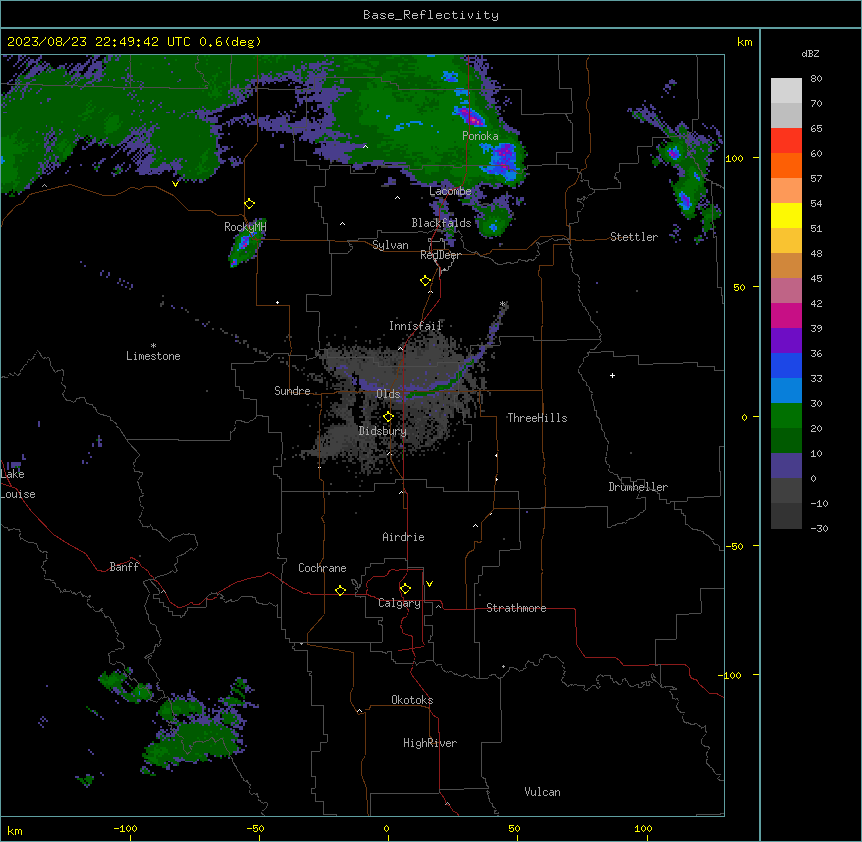Screen dimensions: 862x842
Task: Click the asterisk marker above Limestone
Action: (x=153, y=346)
